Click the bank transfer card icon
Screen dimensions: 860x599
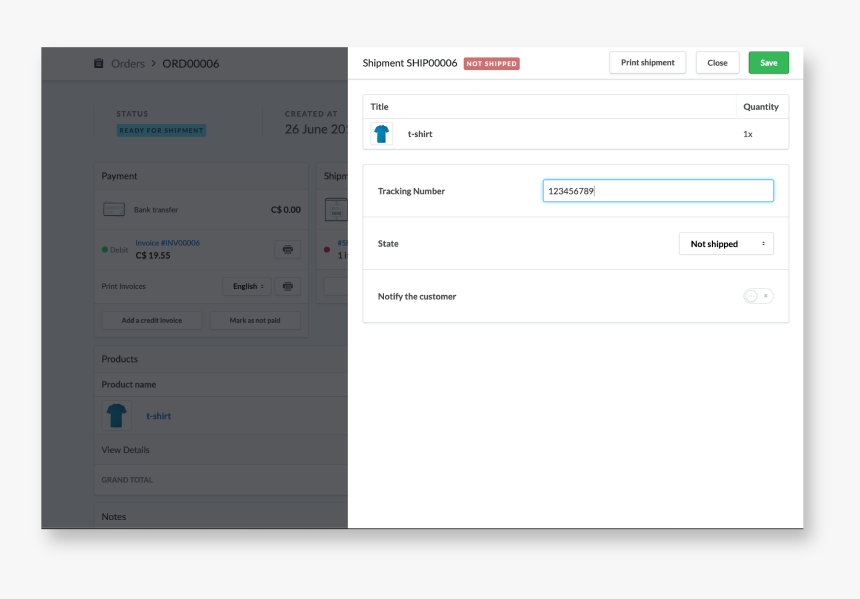(x=114, y=210)
